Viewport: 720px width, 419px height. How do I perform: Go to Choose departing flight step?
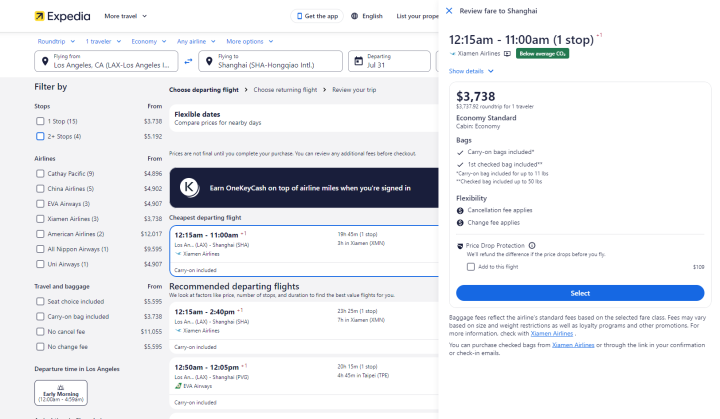click(204, 90)
